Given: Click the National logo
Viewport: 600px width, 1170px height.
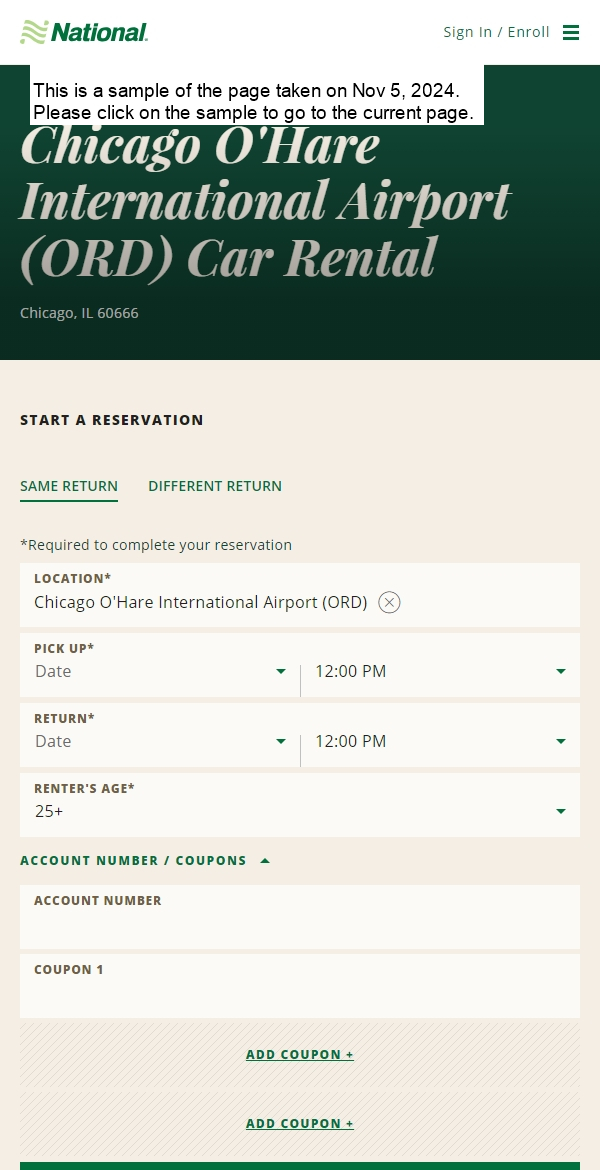Looking at the screenshot, I should tap(84, 32).
